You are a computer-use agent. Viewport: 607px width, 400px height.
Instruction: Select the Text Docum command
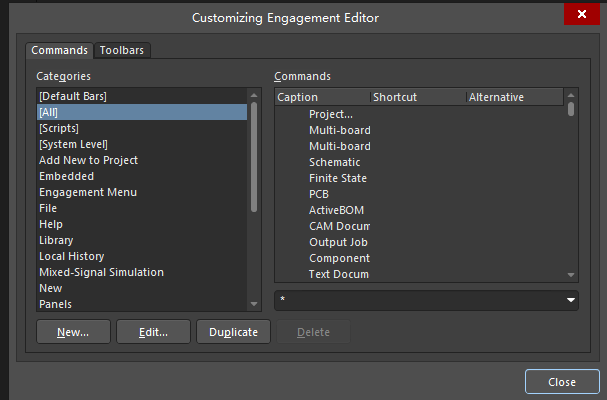(420, 274)
